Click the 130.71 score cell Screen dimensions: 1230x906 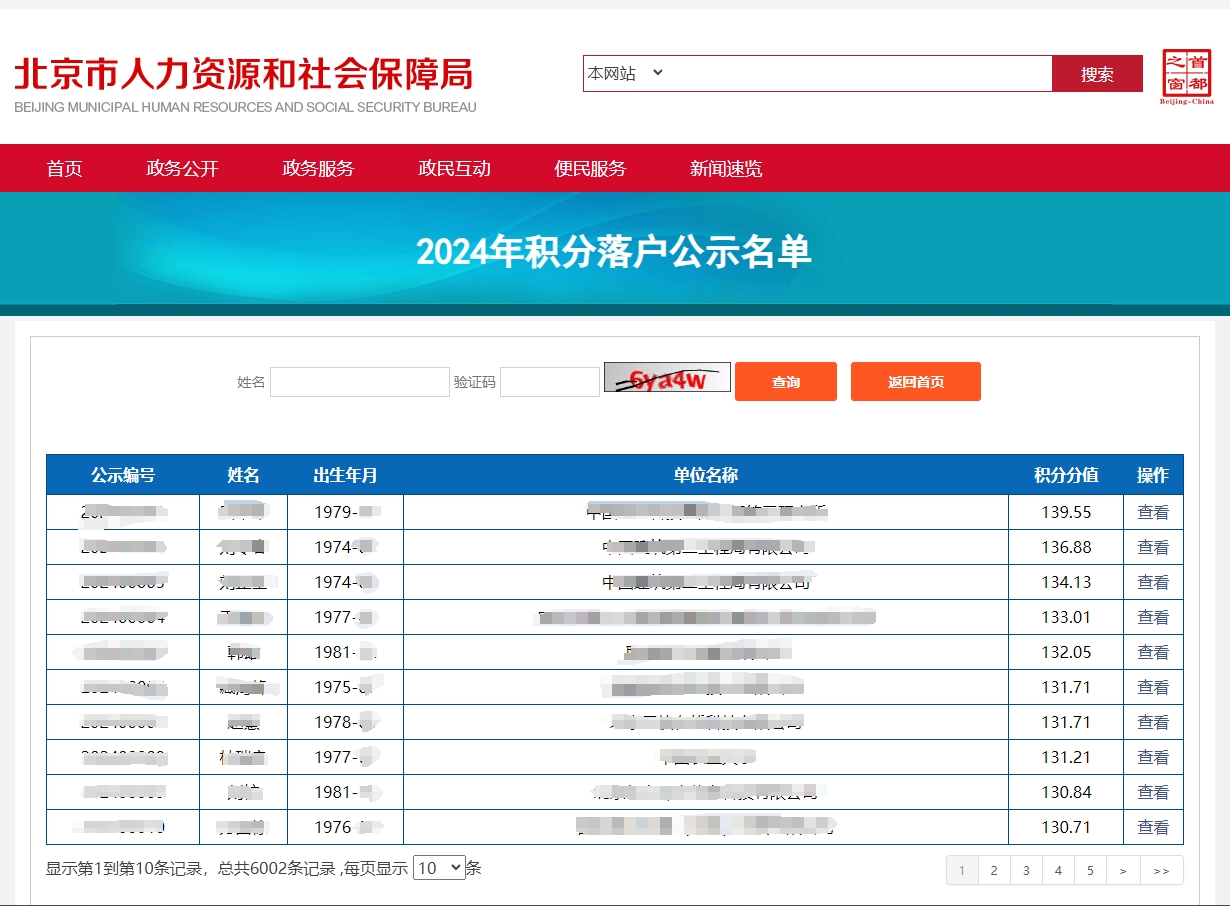pyautogui.click(x=1066, y=827)
